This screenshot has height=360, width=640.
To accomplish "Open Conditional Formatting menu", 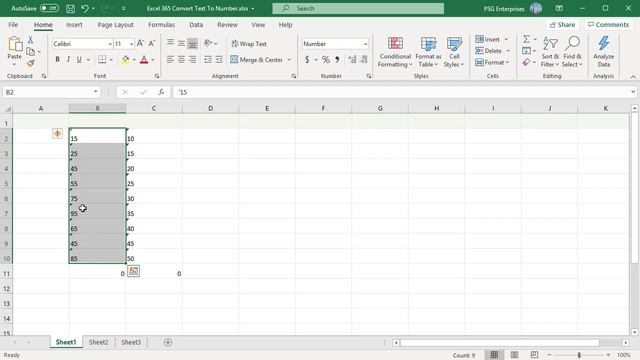I will point(395,52).
